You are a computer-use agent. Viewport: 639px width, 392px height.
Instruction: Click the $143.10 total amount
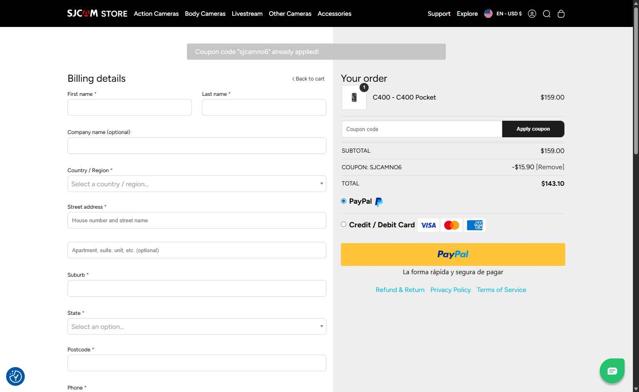pos(553,184)
